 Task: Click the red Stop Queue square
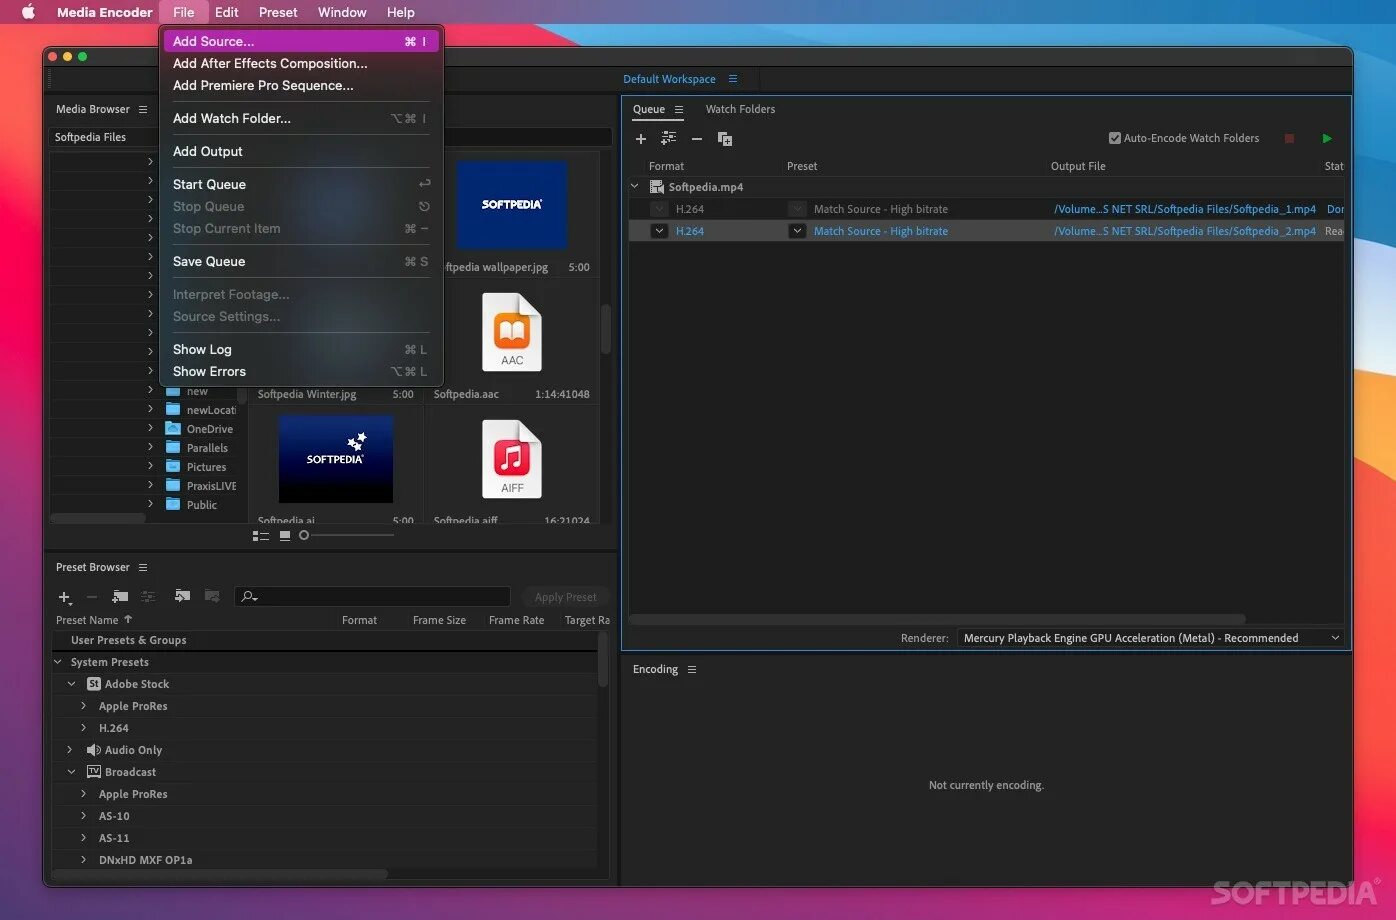tap(1289, 139)
